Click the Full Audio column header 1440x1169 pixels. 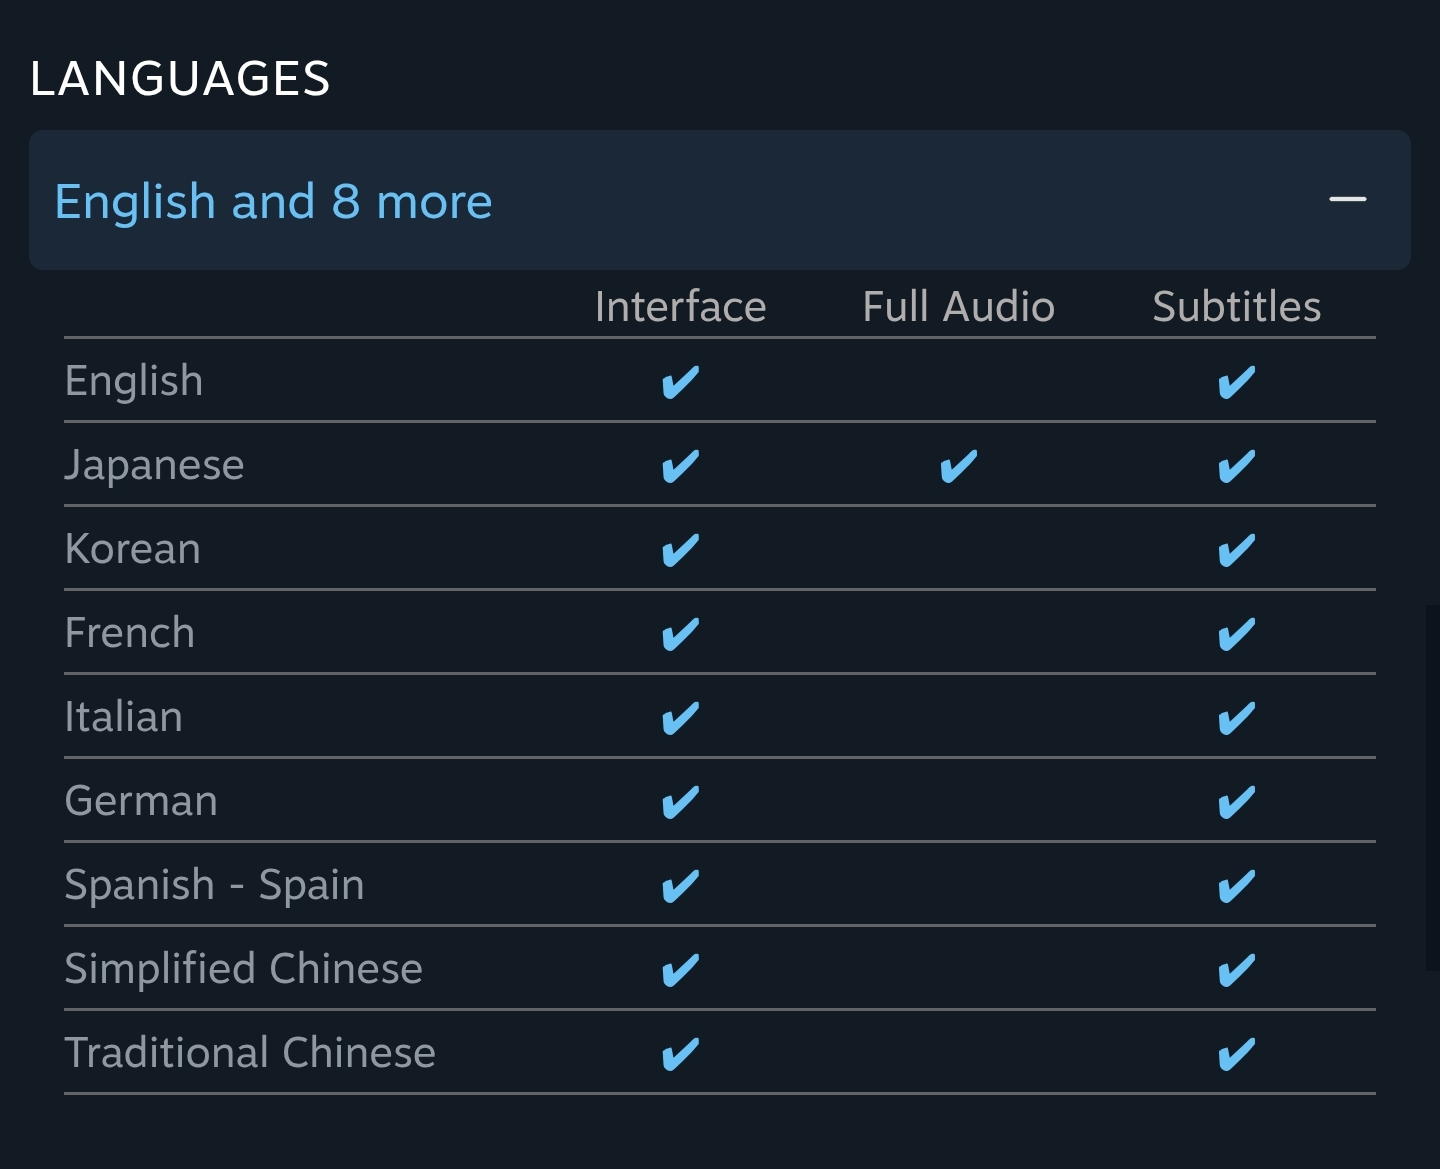958,306
